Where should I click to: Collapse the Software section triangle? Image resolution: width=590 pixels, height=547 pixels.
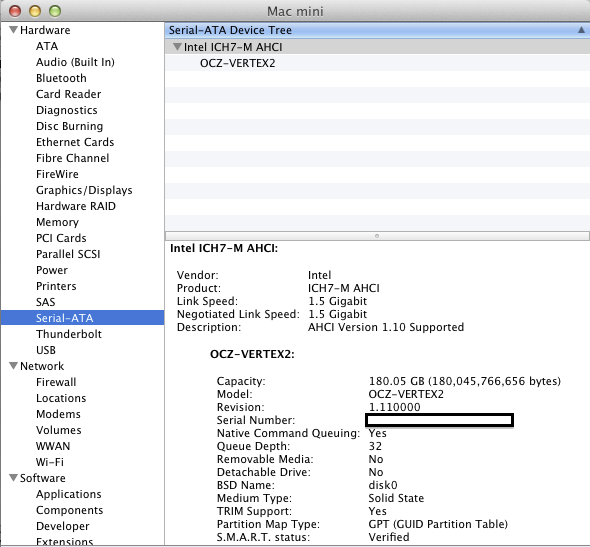[x=13, y=478]
